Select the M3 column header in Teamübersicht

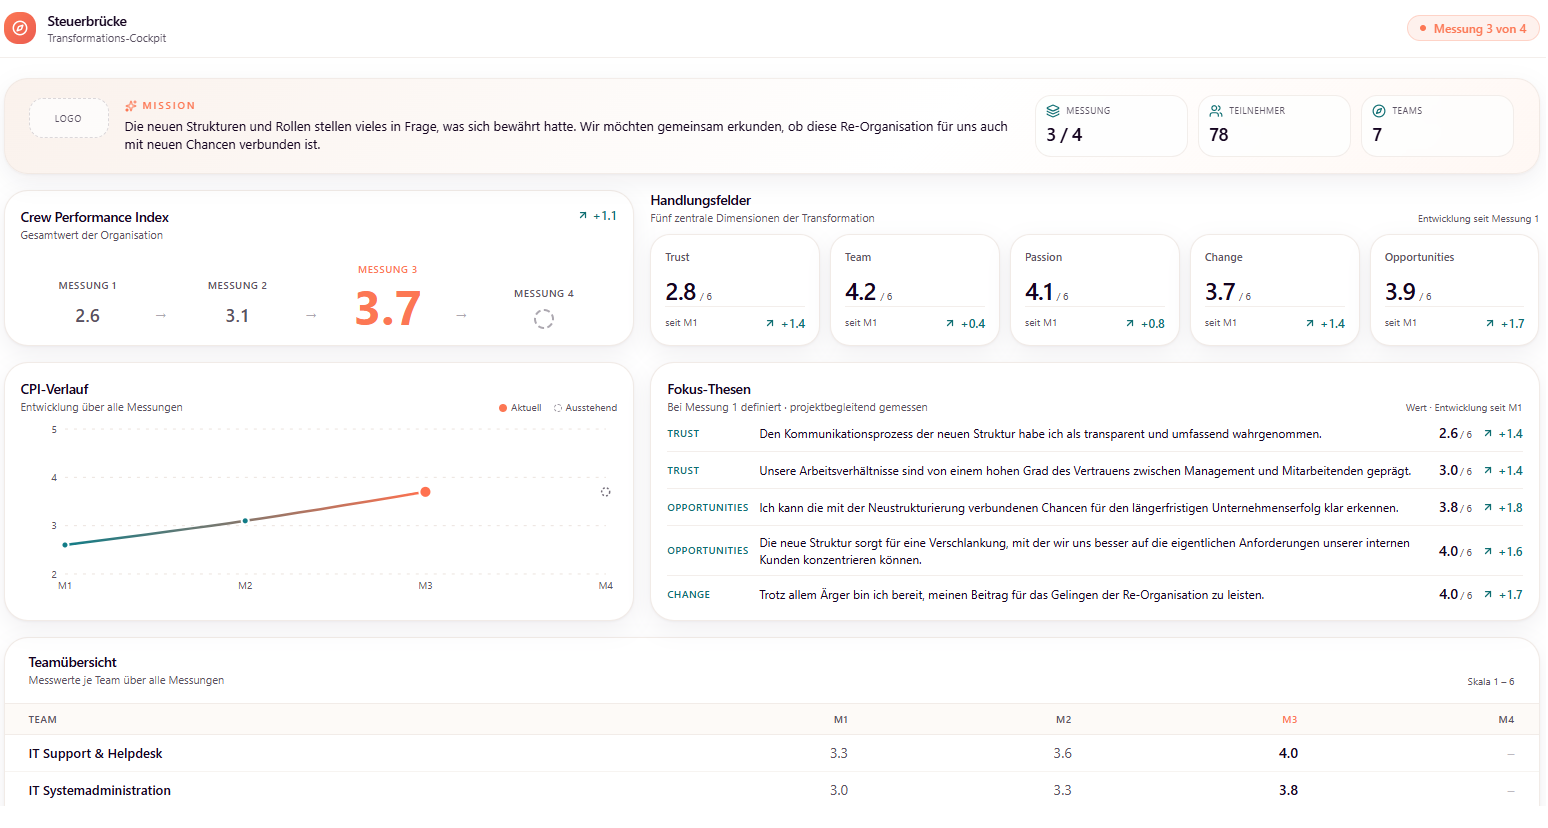pos(1290,720)
